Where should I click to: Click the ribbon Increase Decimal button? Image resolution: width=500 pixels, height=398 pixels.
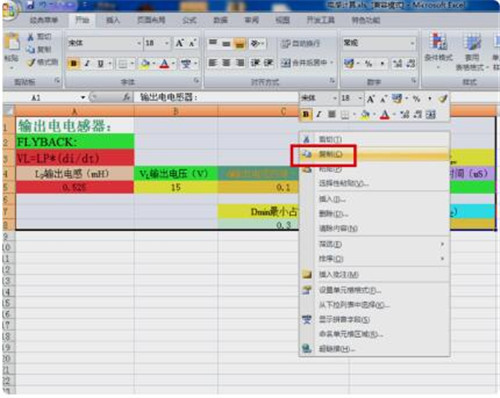[397, 63]
